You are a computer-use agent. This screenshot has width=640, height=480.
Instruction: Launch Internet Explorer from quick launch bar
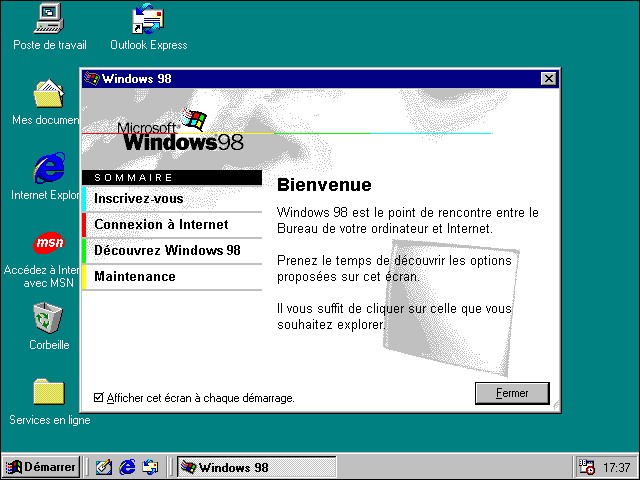pyautogui.click(x=127, y=467)
